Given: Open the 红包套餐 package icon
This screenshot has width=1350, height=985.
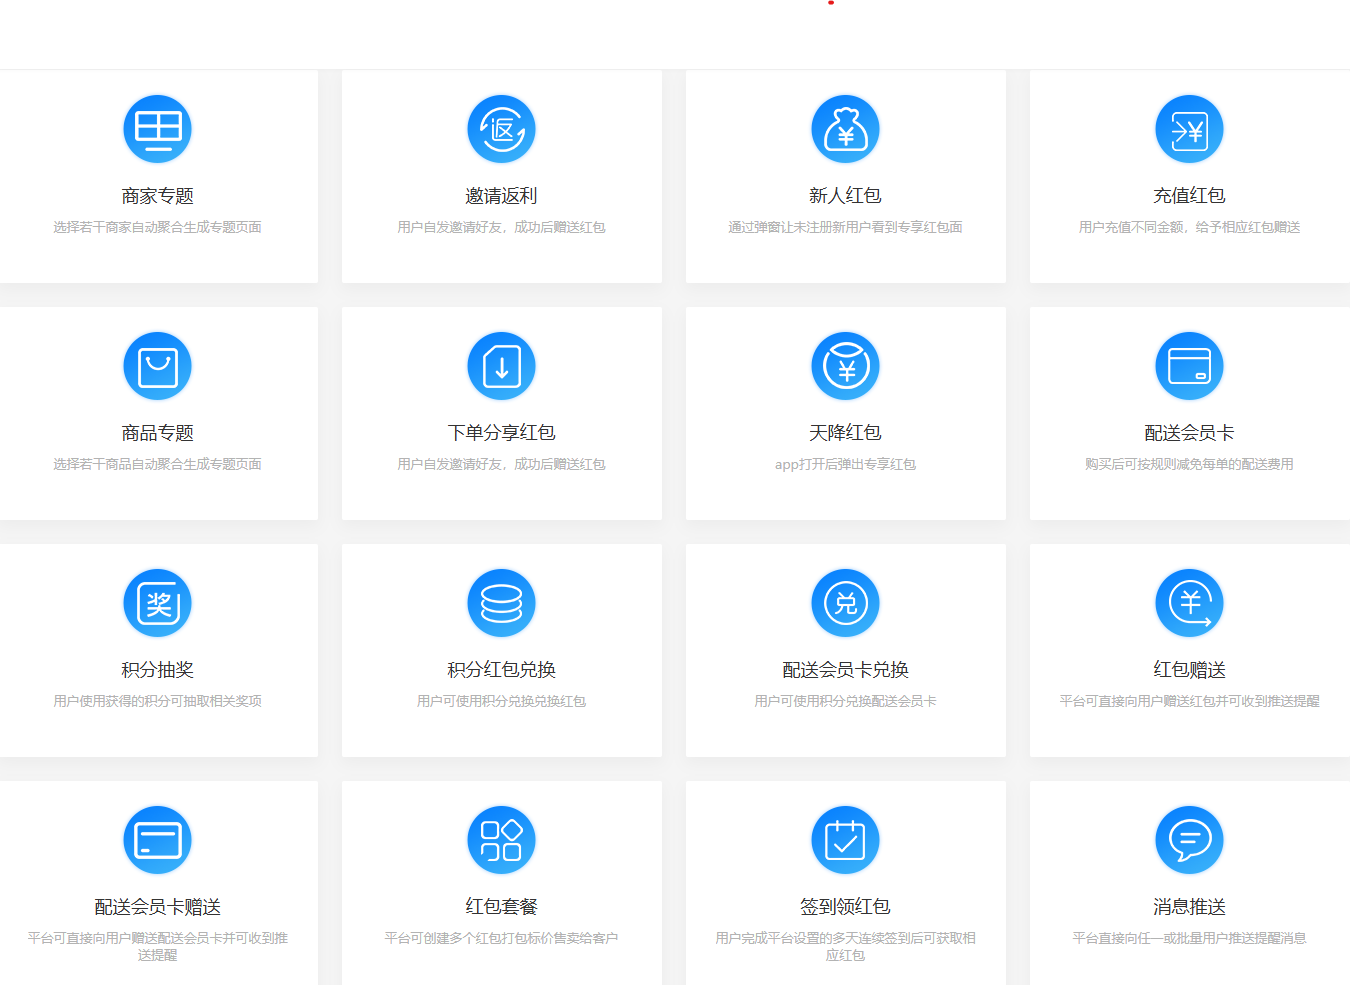Looking at the screenshot, I should (501, 840).
